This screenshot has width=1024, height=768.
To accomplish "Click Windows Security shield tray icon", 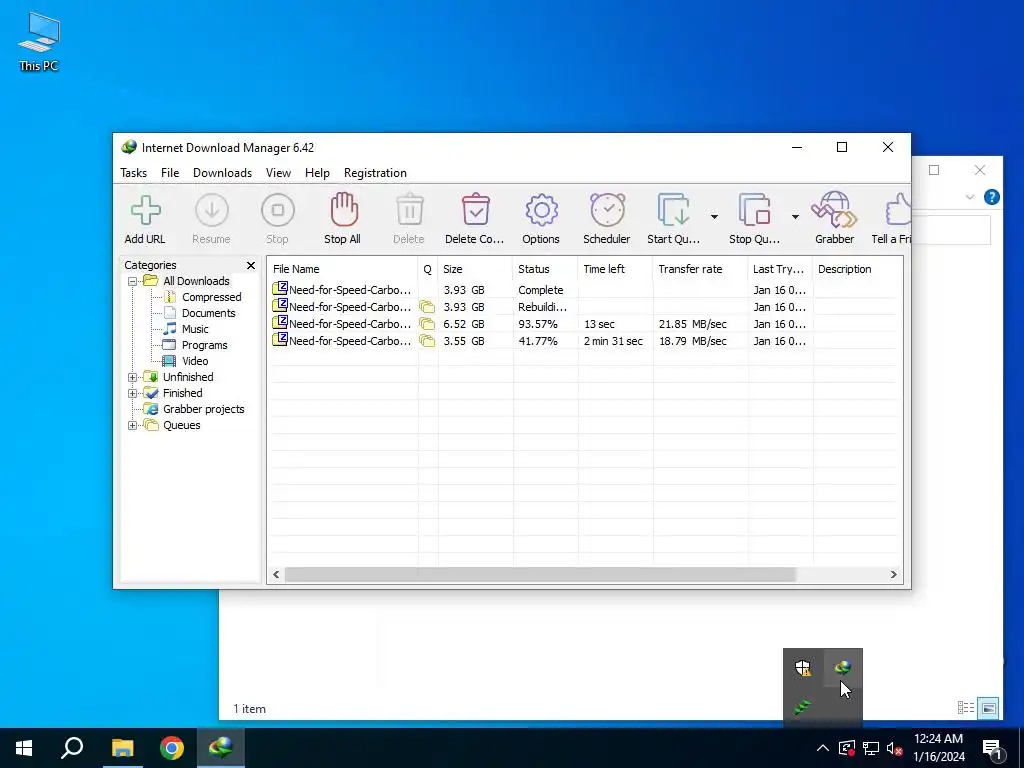I will pos(803,667).
